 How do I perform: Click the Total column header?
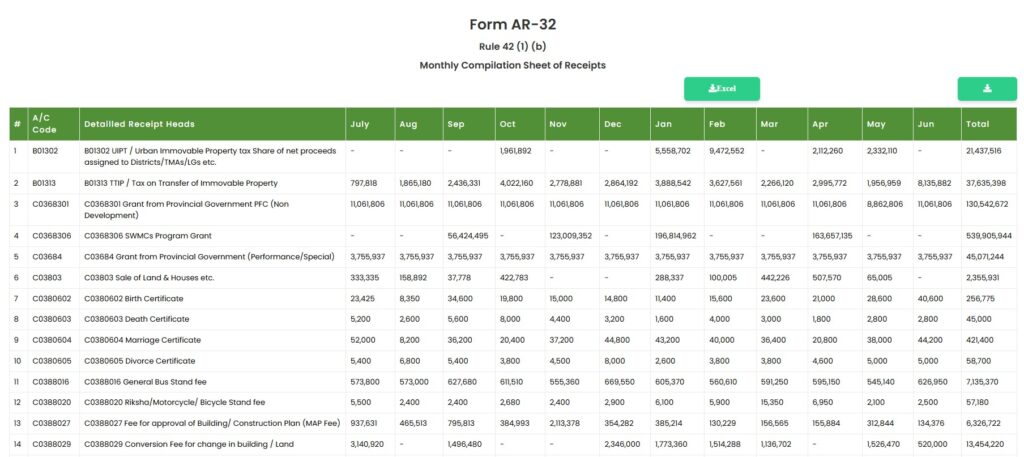click(989, 124)
